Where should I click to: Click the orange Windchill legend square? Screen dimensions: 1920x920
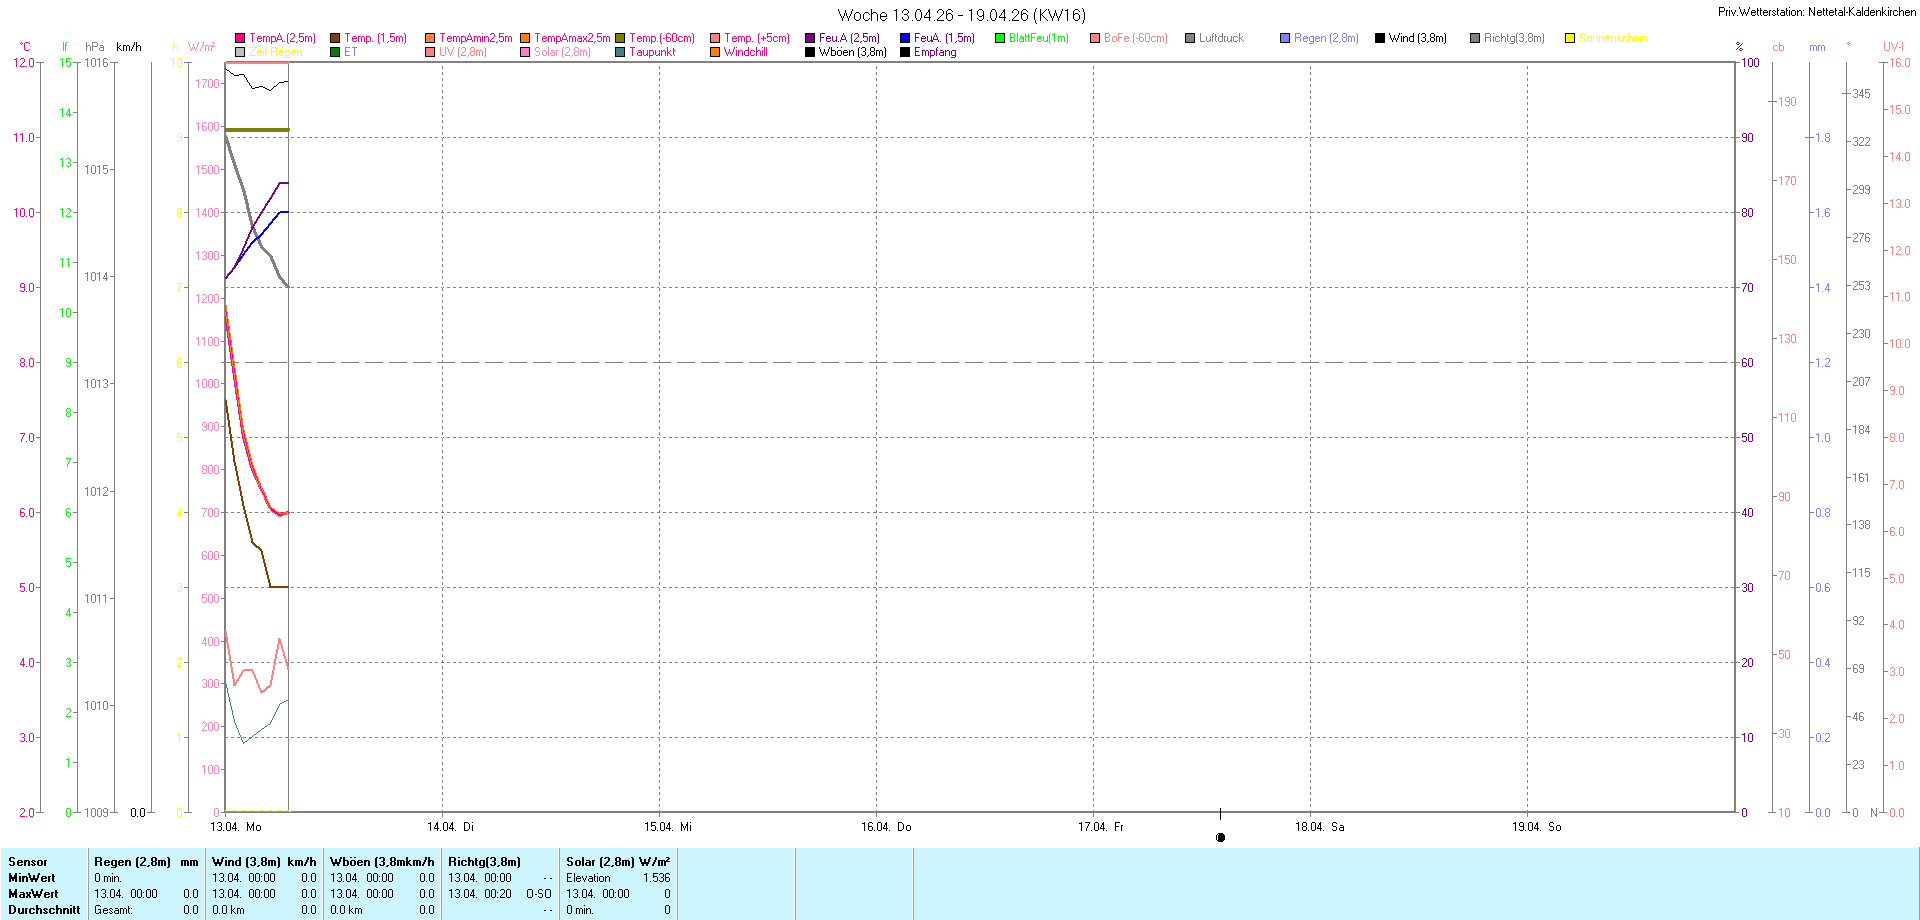[715, 52]
